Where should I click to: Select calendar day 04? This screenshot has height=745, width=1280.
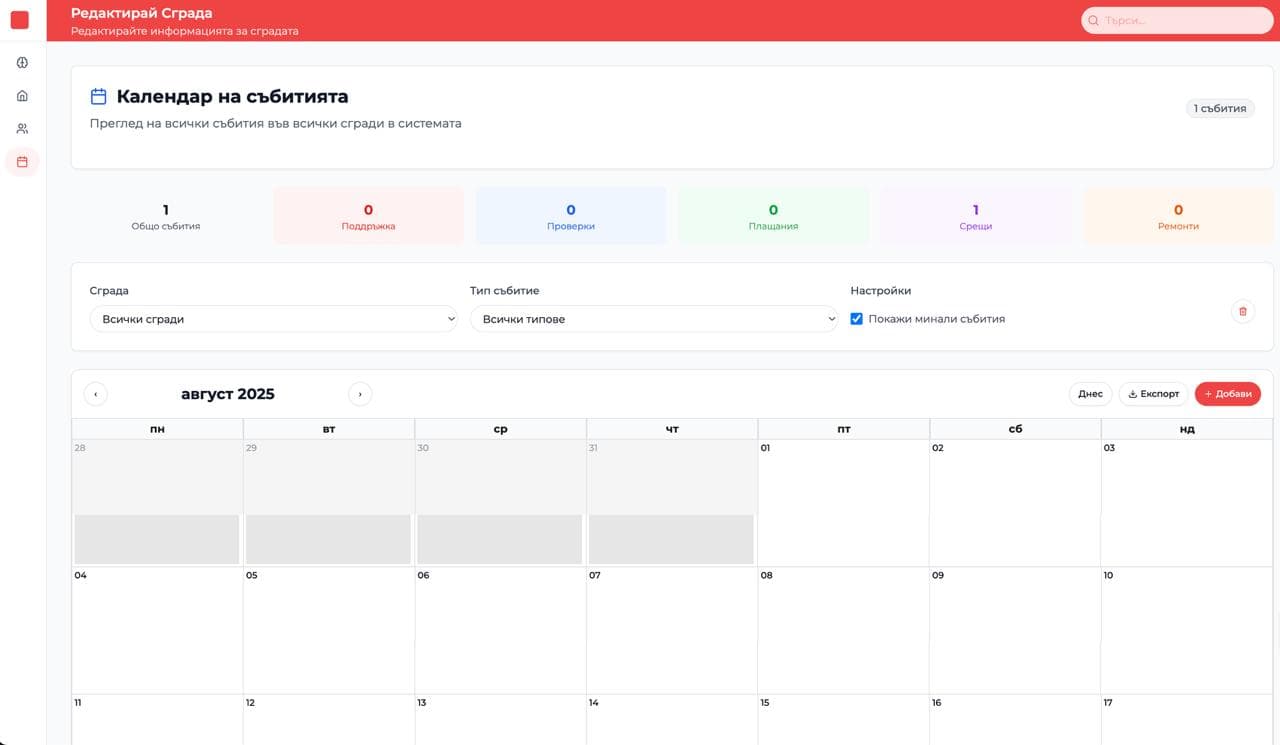(x=157, y=630)
